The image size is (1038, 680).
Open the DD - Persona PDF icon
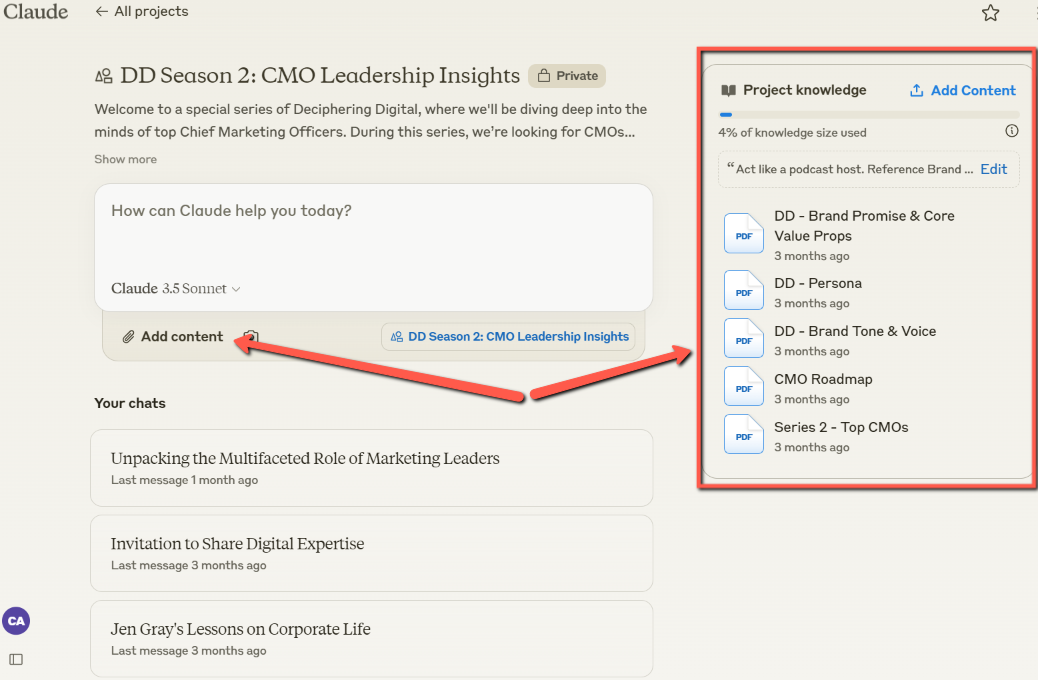(743, 291)
